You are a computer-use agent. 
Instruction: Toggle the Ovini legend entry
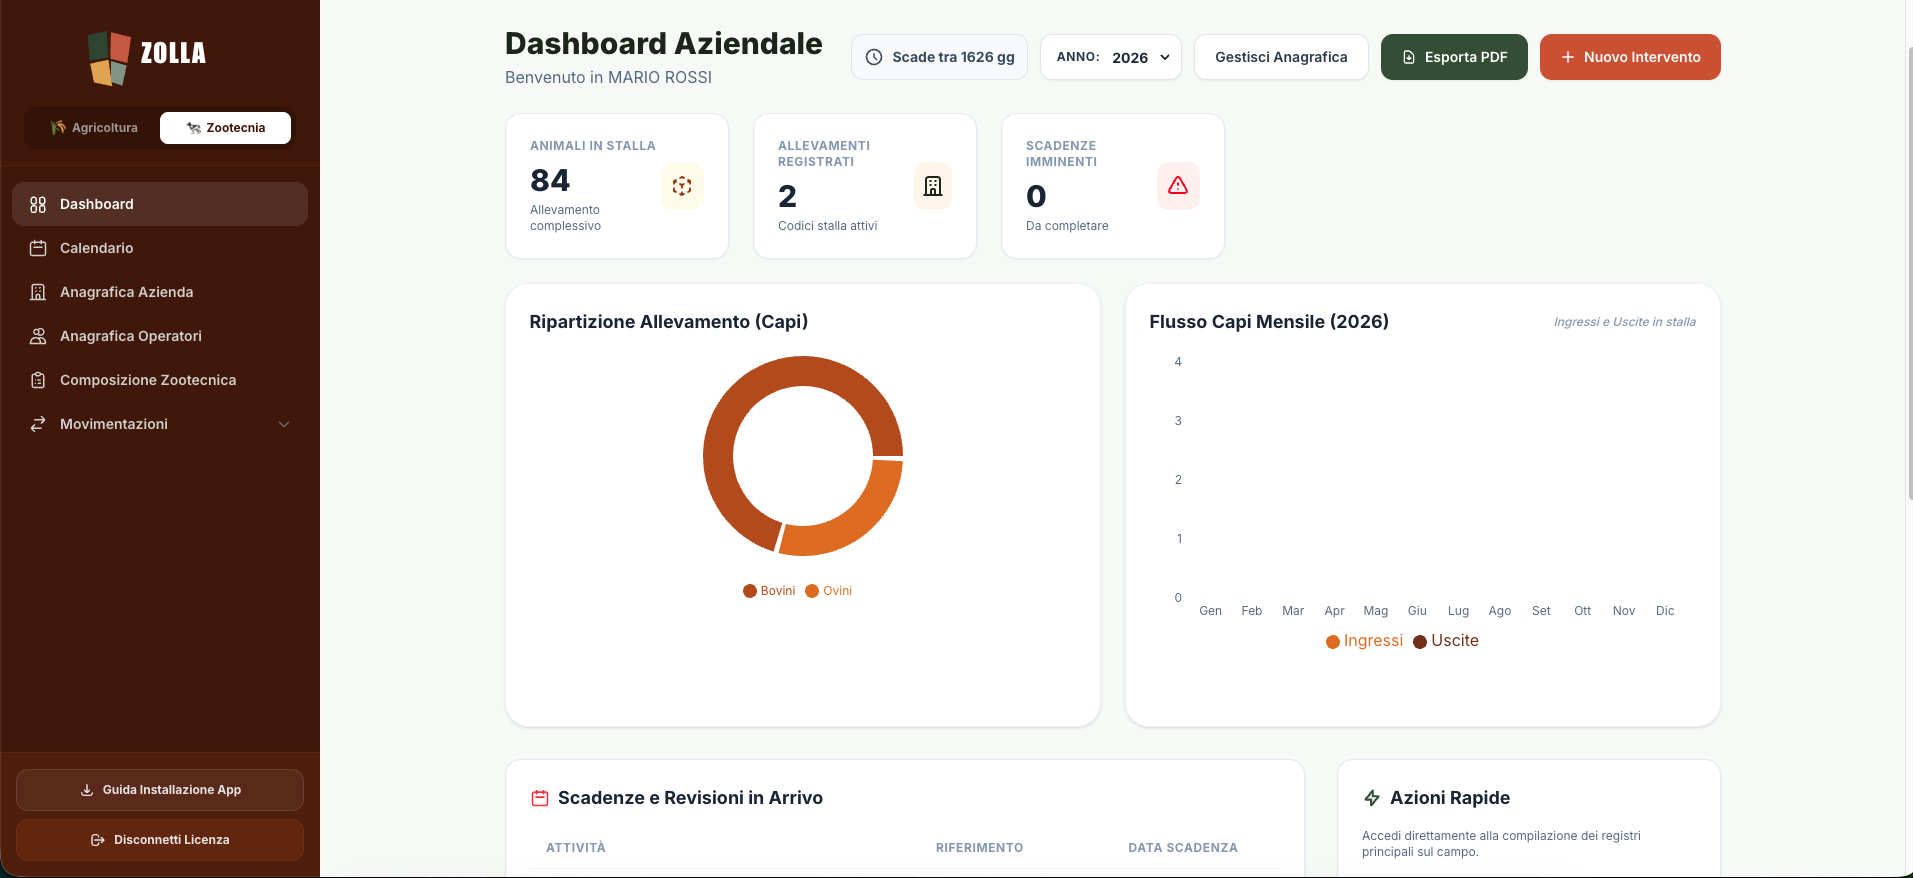[829, 591]
